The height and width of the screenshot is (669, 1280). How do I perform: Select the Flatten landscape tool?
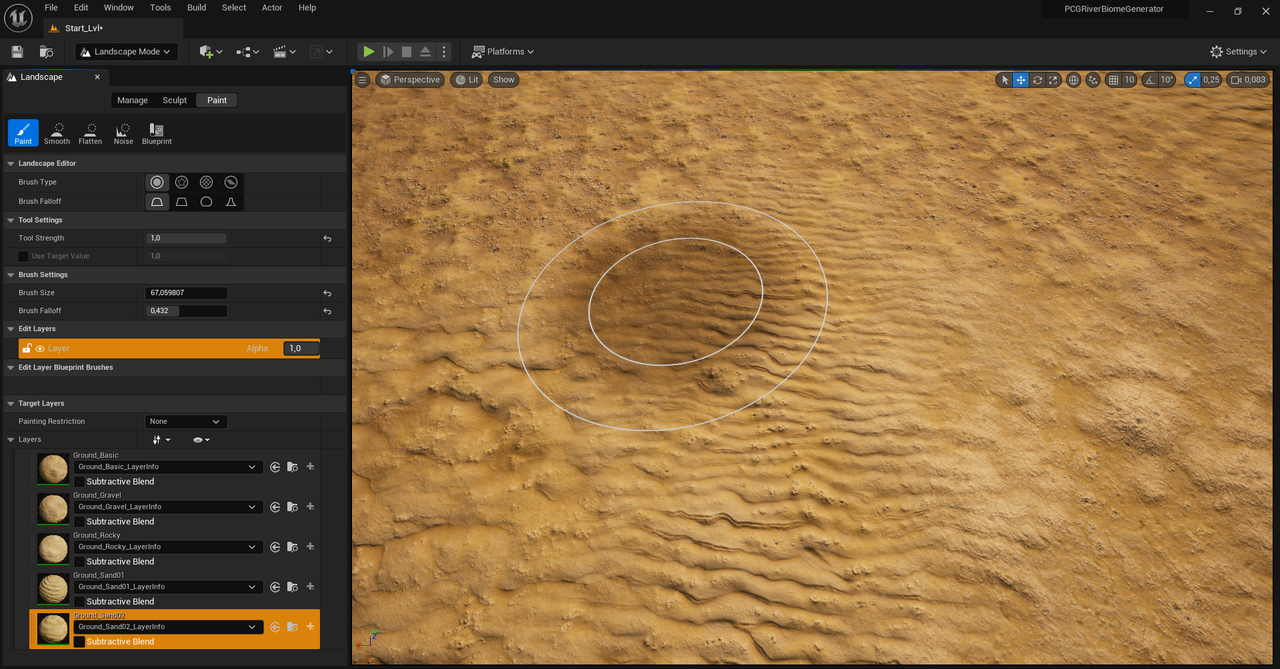90,133
